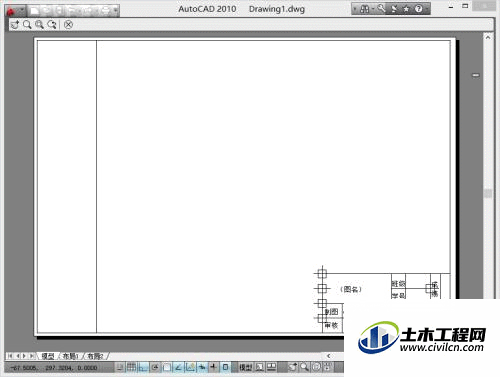Click the Pan hand icon in status bar
Screen dimensions: 500x377
292,367
